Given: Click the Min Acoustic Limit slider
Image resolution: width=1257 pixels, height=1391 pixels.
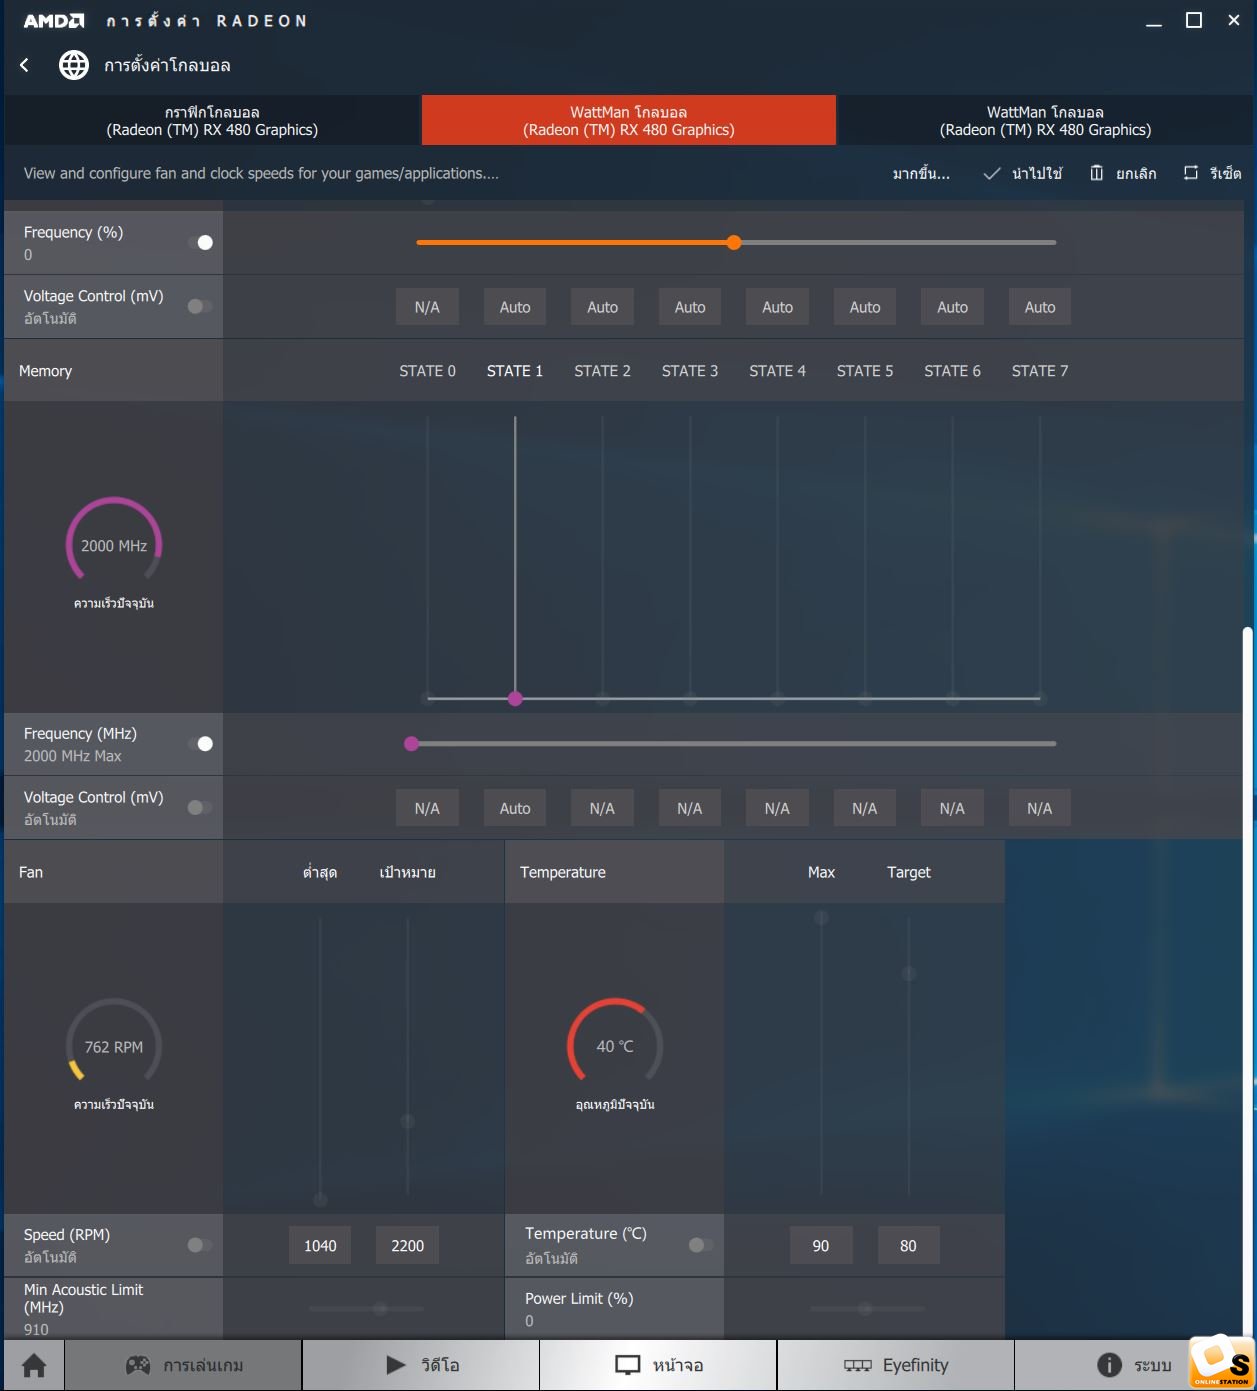Looking at the screenshot, I should click(x=366, y=1308).
